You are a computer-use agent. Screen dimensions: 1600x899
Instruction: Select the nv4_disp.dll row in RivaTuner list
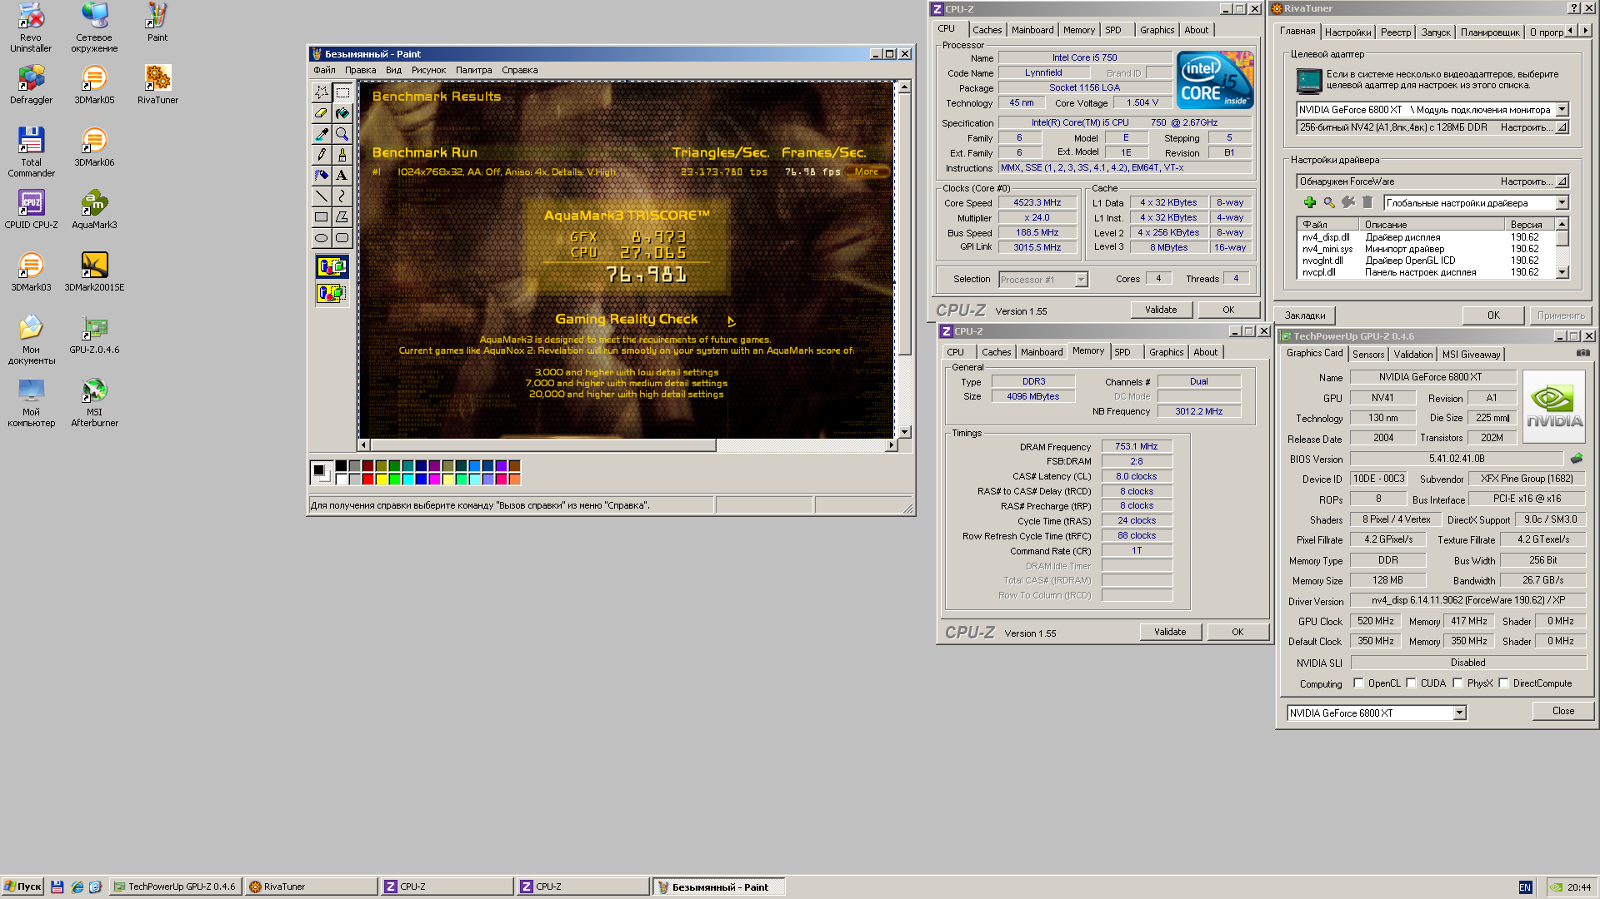pyautogui.click(x=1426, y=238)
